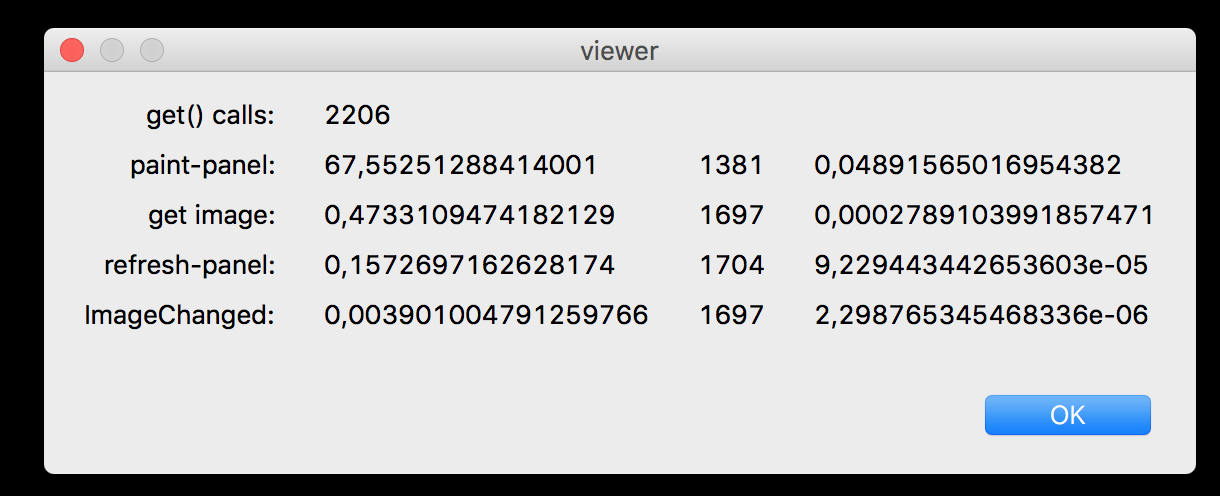Click the get image average 0,0002789103991857471
The height and width of the screenshot is (496, 1220).
point(984,216)
